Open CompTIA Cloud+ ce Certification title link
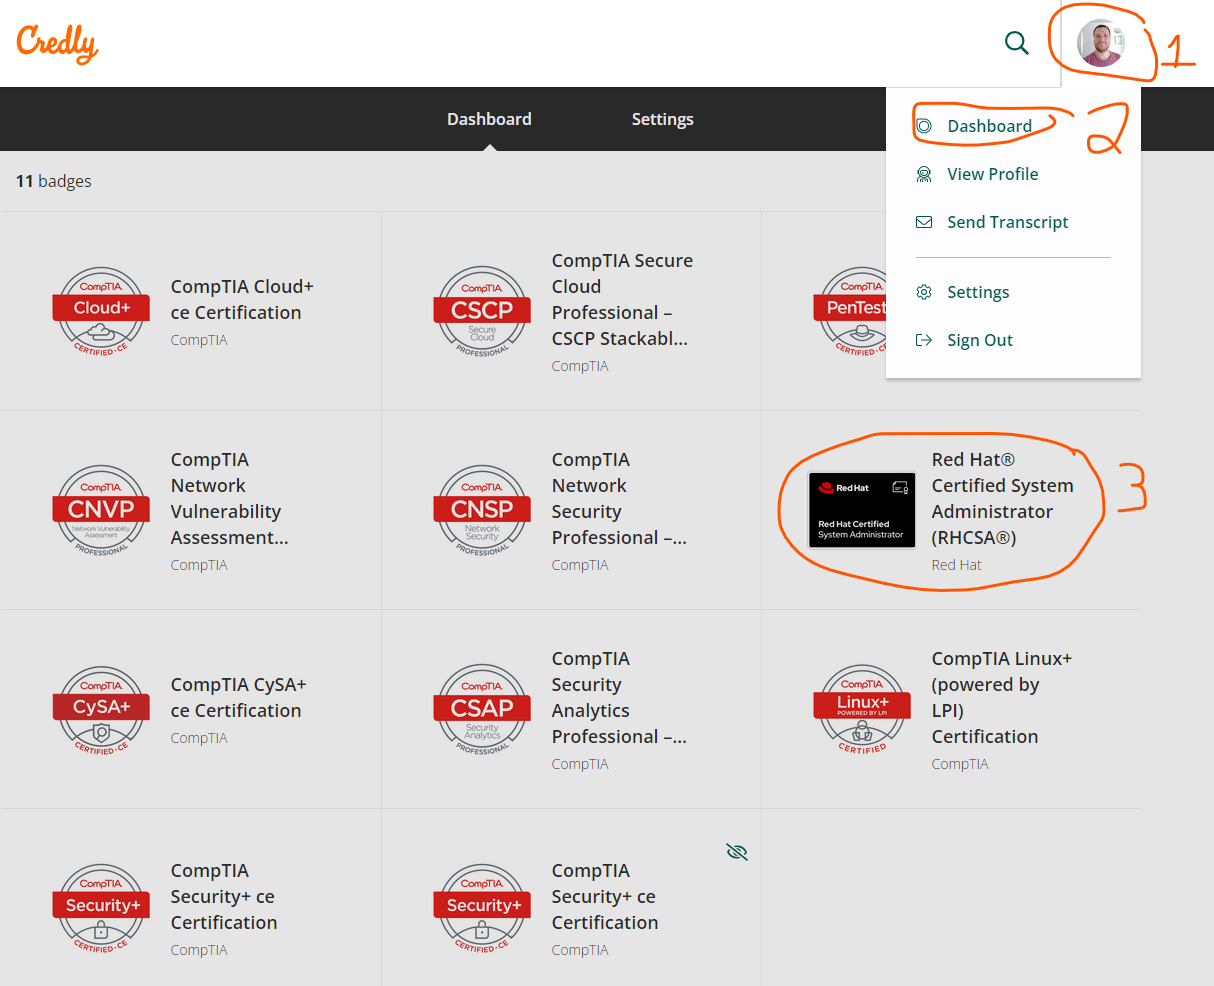 tap(242, 300)
